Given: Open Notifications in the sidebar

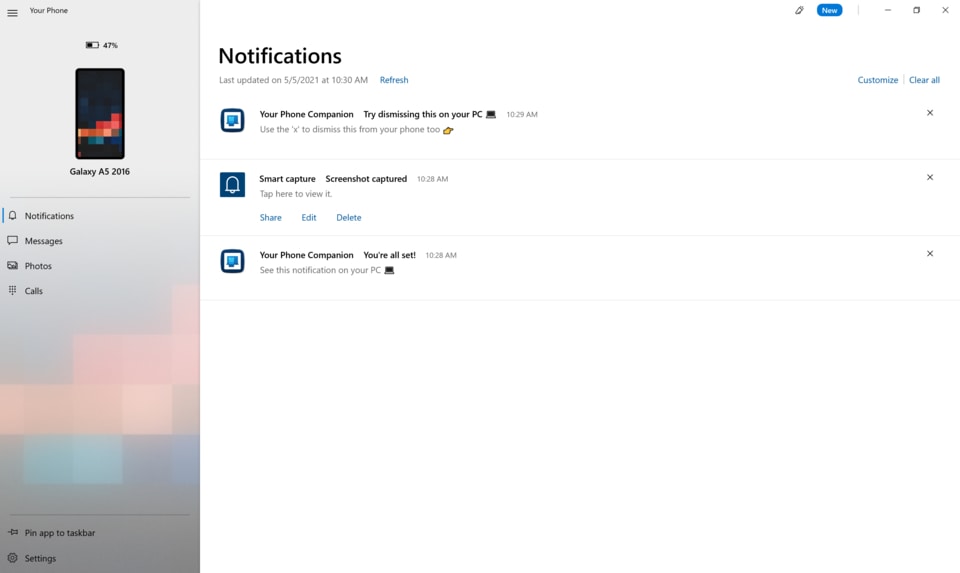Looking at the screenshot, I should pyautogui.click(x=100, y=215).
